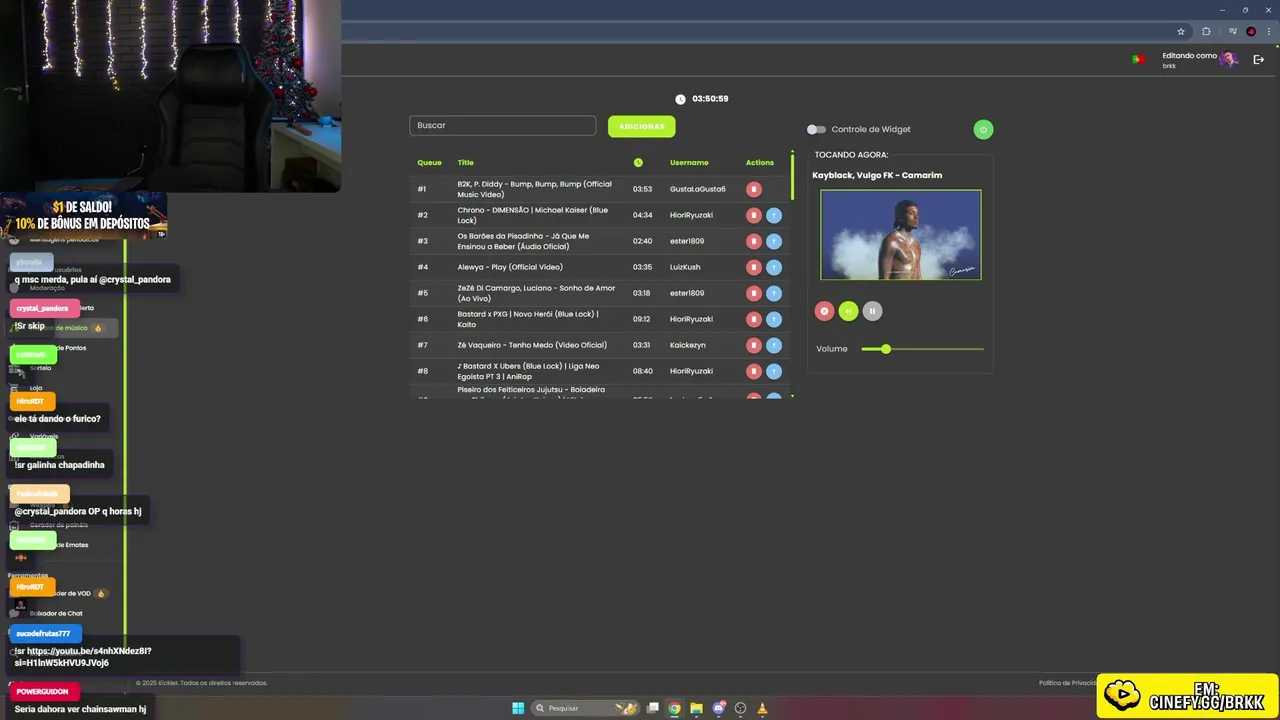
Task: Stop the current song with red X button
Action: click(824, 311)
